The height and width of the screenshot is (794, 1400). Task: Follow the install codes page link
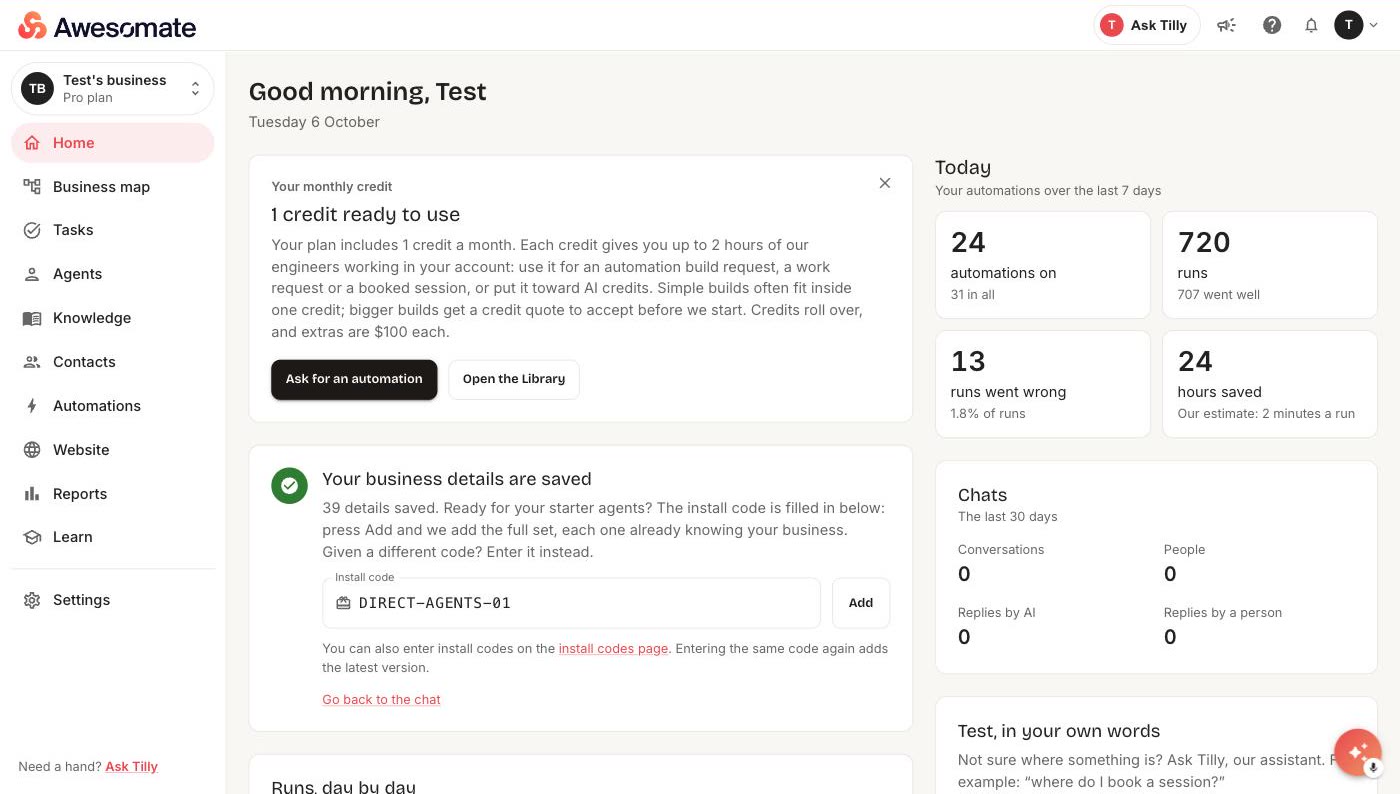point(613,648)
